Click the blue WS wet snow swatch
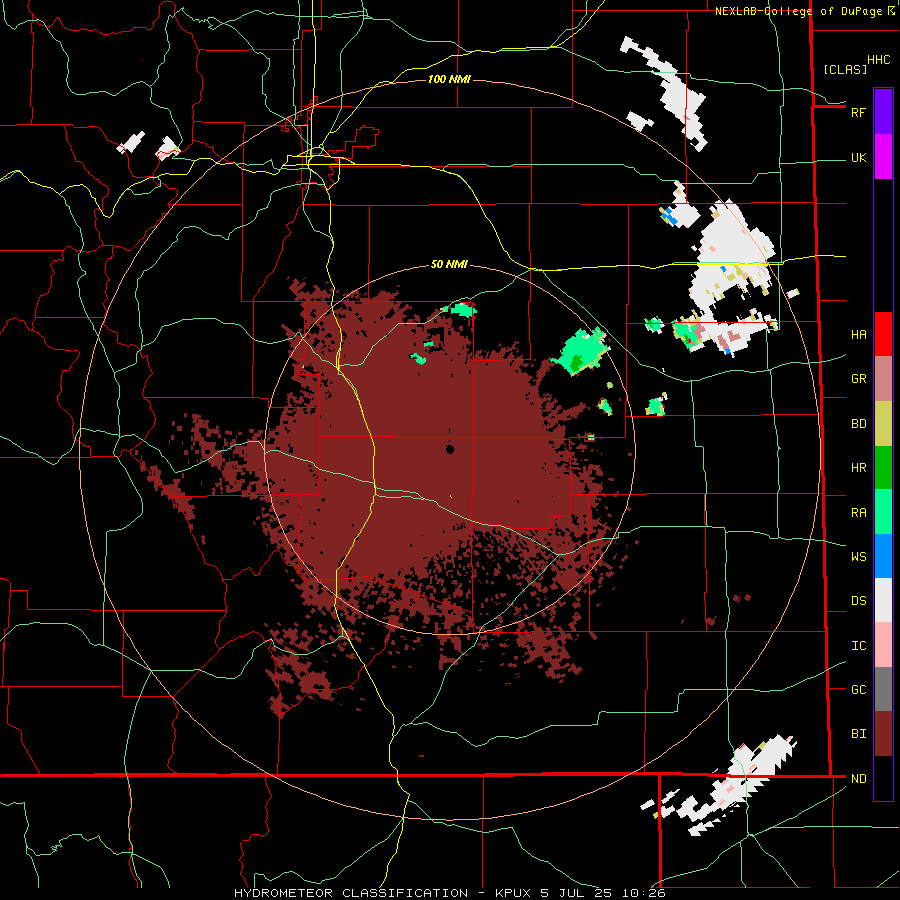This screenshot has height=900, width=900. [x=883, y=556]
